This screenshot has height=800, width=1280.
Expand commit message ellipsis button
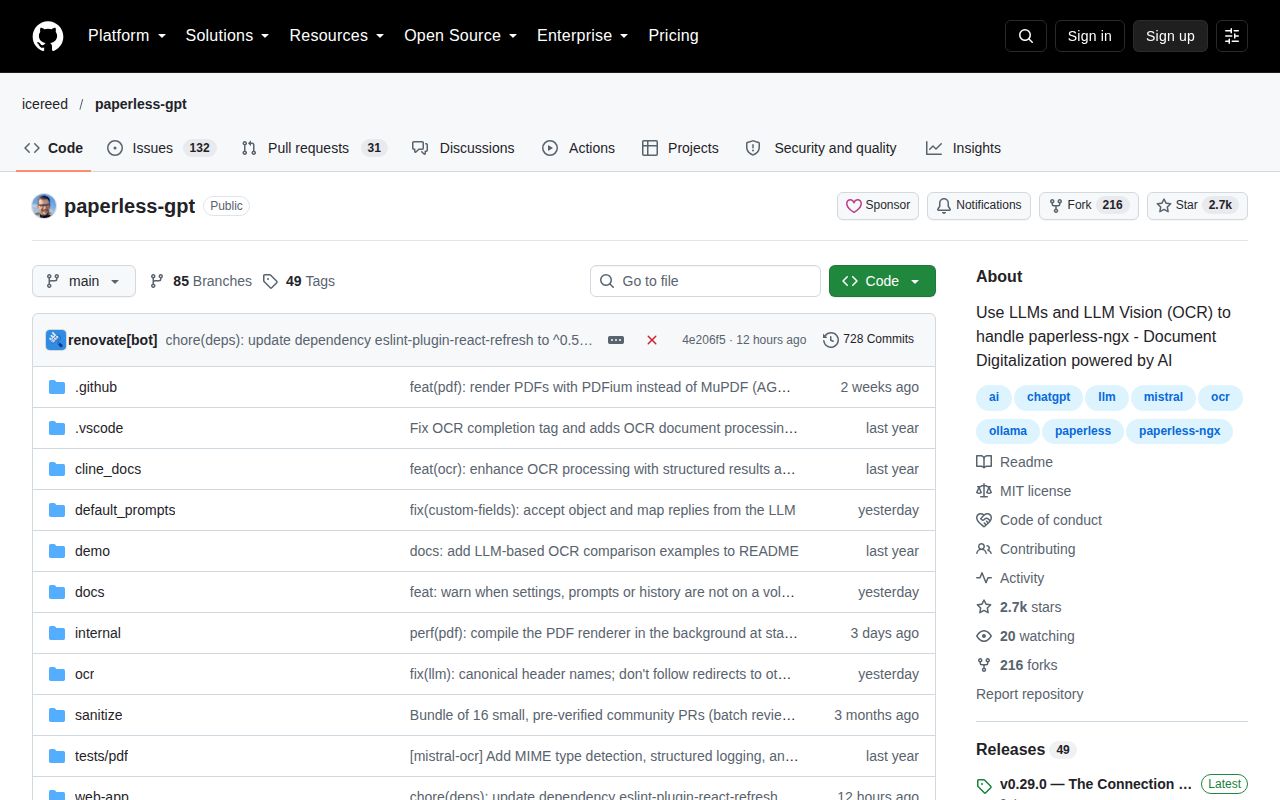coord(616,340)
